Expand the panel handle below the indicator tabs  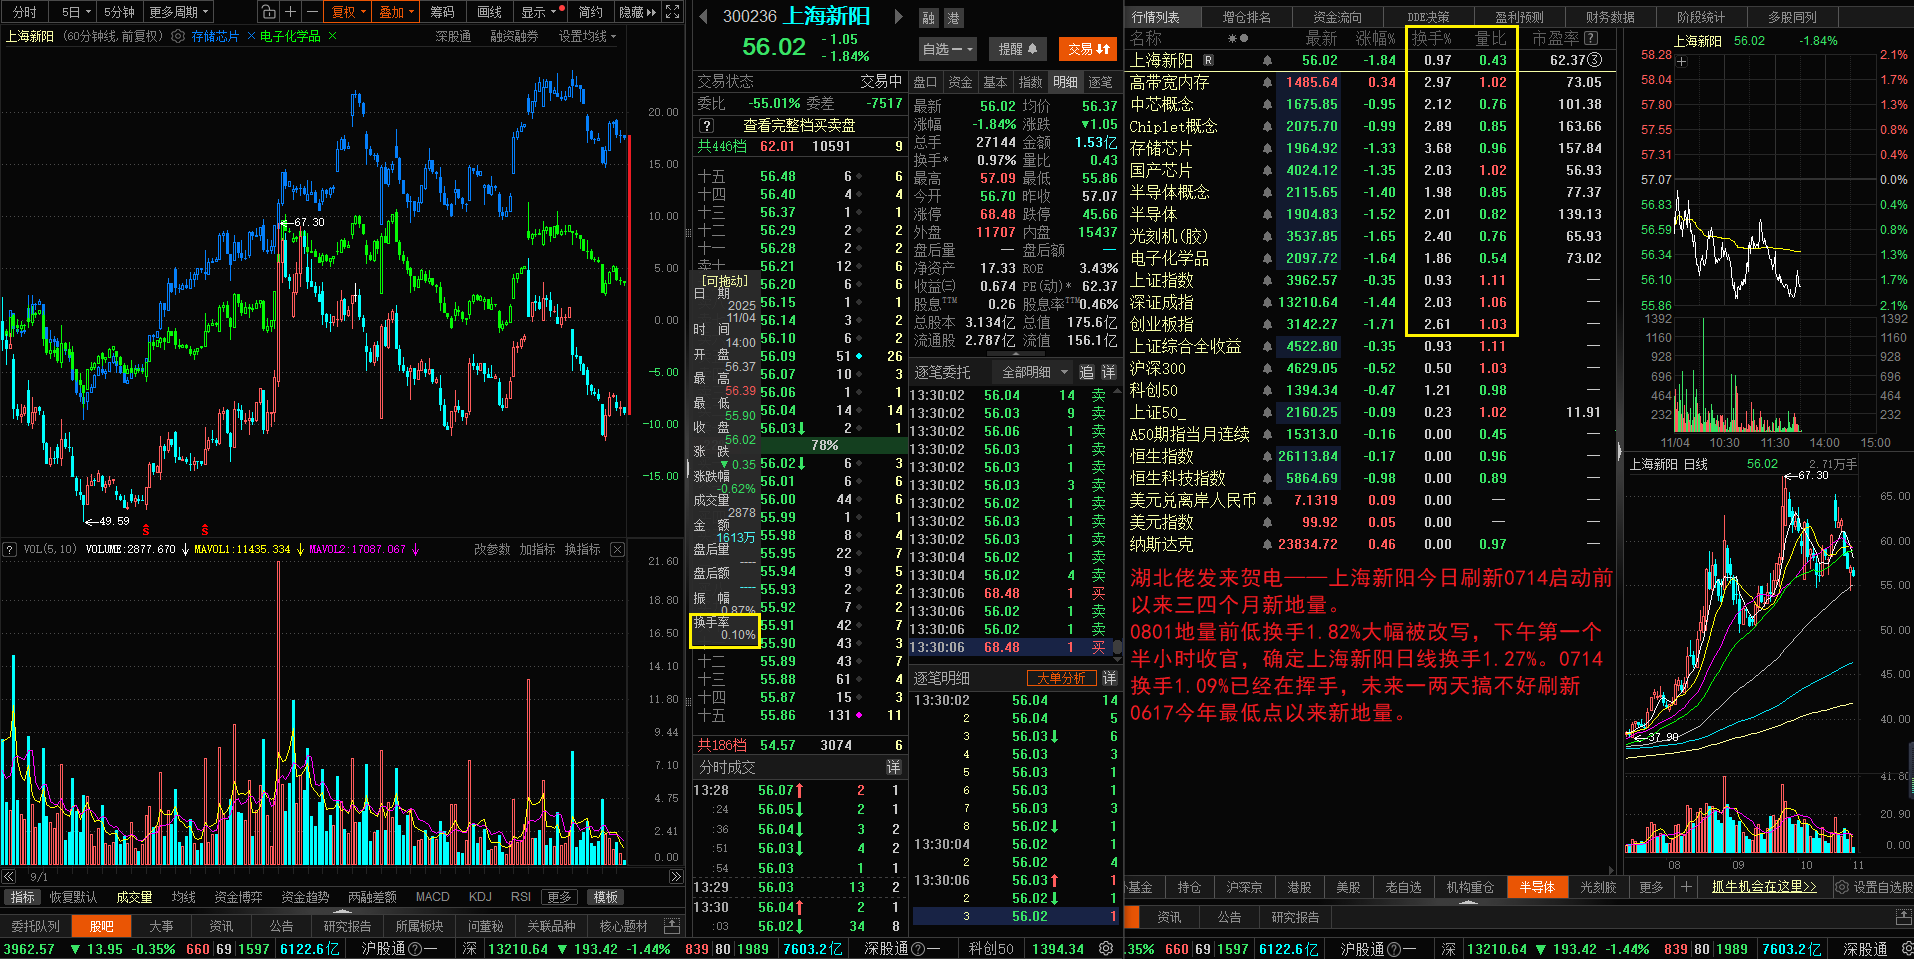tap(342, 912)
